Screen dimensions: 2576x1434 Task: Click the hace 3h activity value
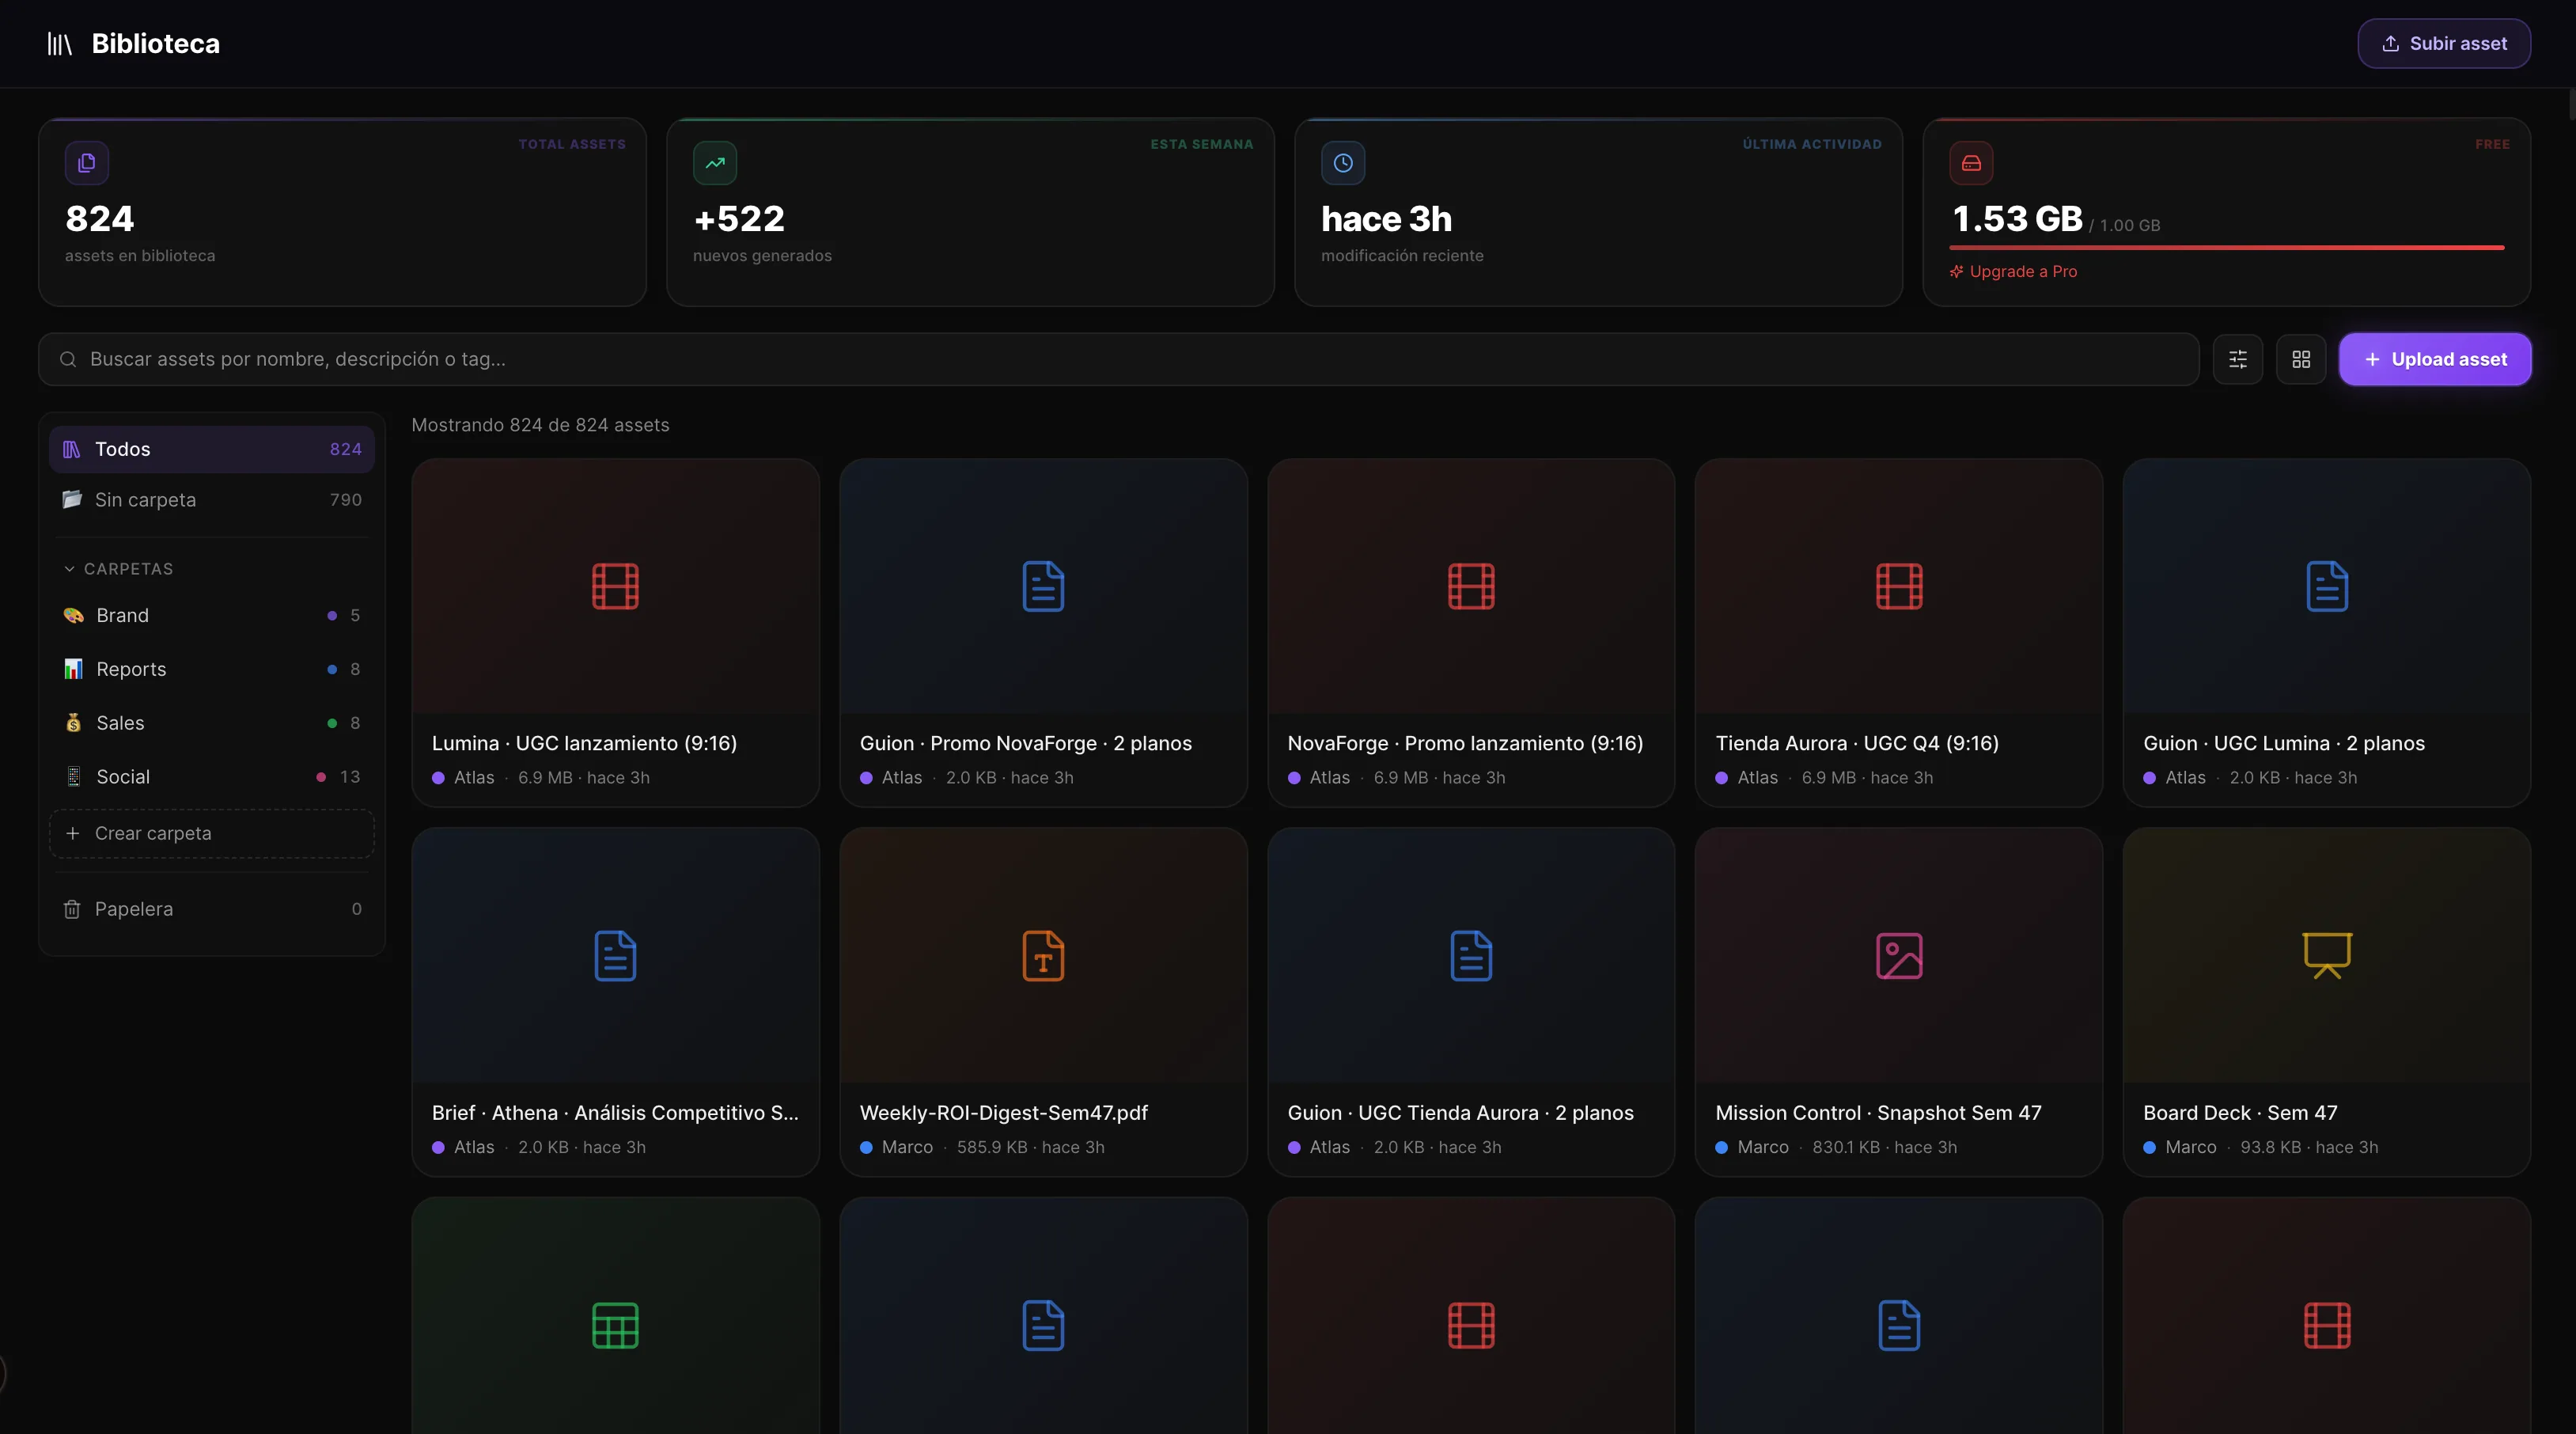click(1386, 219)
